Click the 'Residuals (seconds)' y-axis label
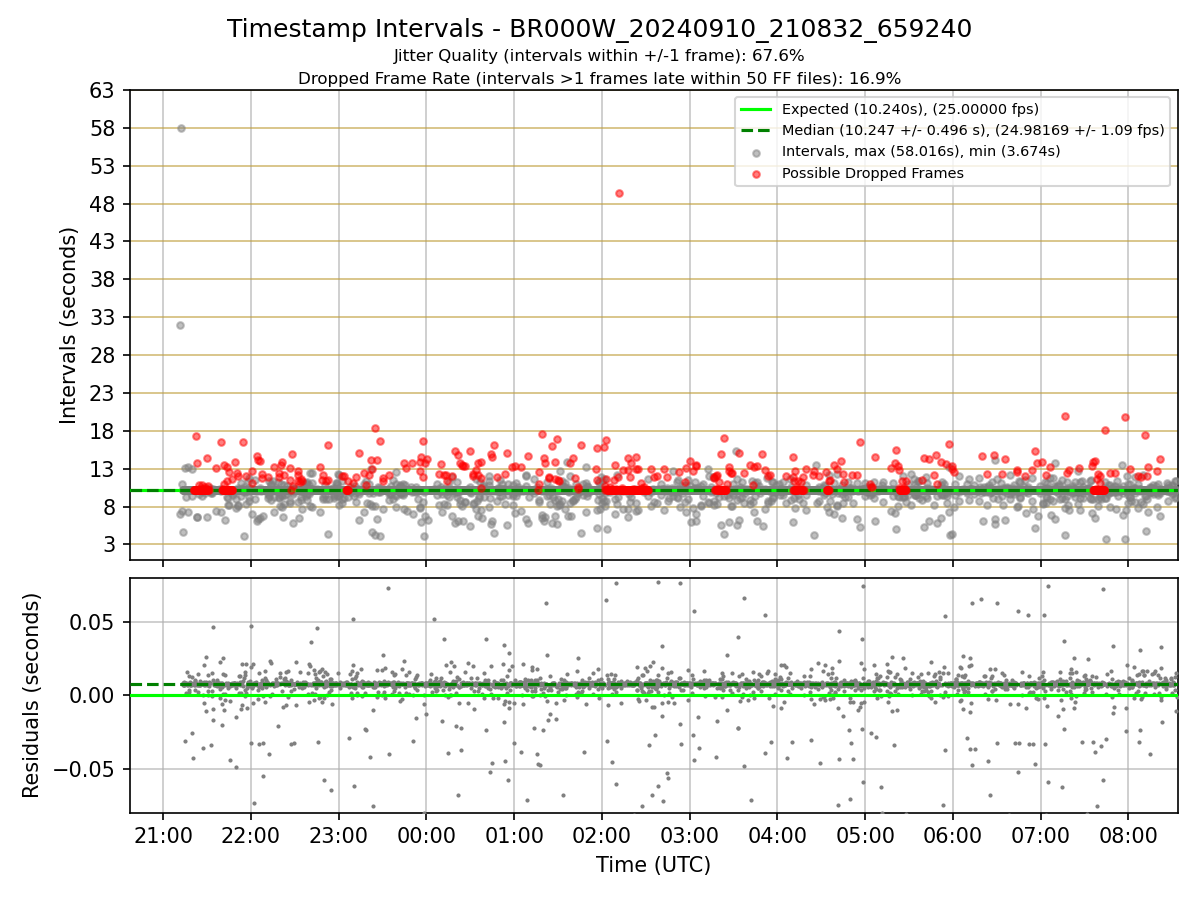This screenshot has height=900, width=1200. [31, 695]
